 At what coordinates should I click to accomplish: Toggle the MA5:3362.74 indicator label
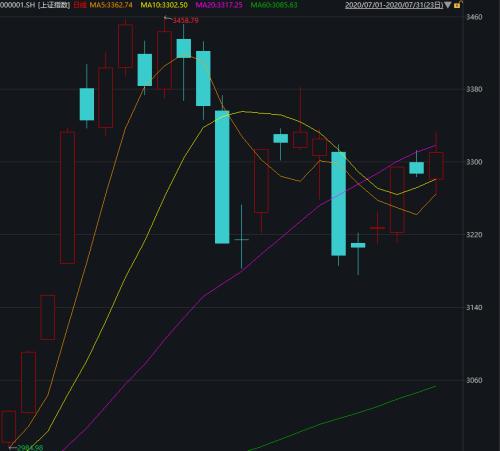click(111, 5)
